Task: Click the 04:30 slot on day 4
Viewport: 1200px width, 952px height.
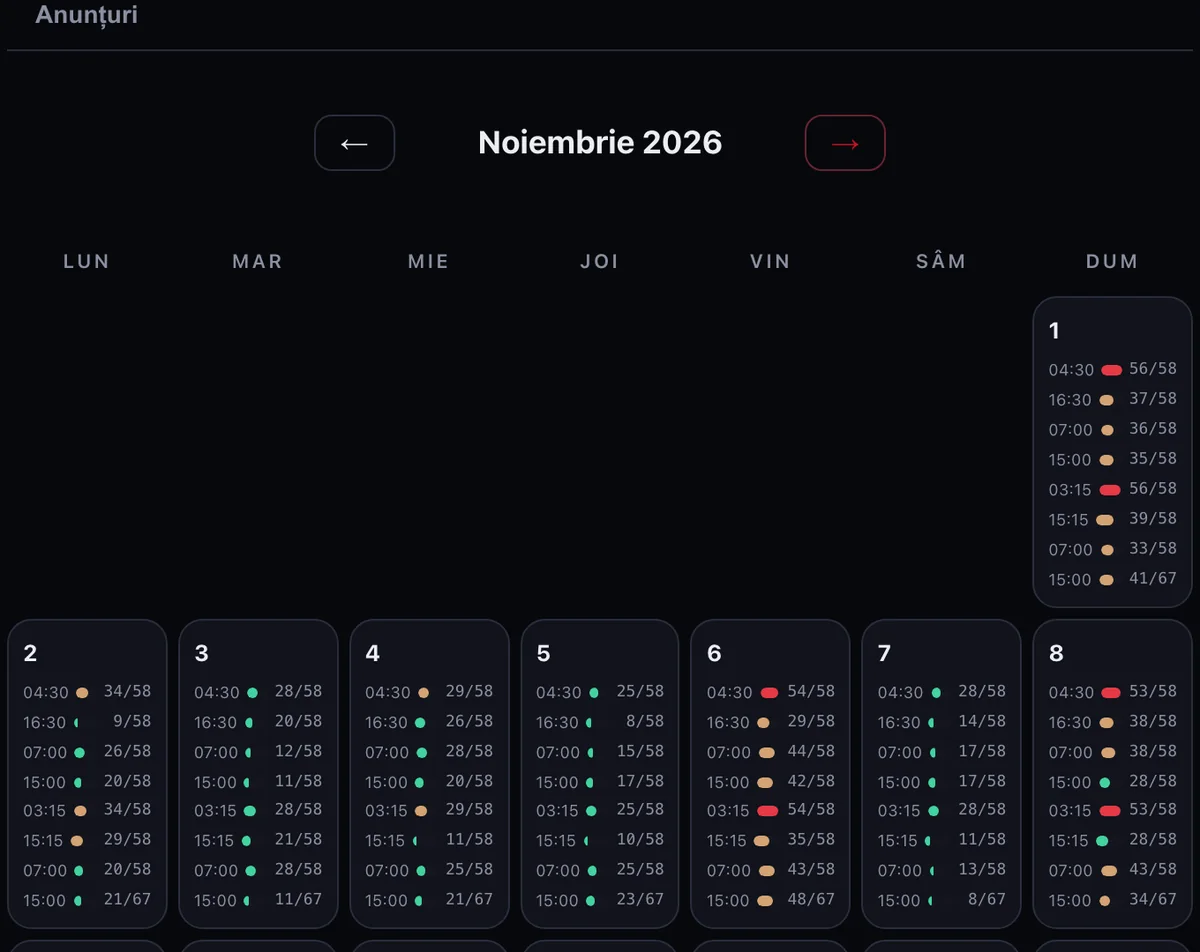Action: click(x=429, y=692)
